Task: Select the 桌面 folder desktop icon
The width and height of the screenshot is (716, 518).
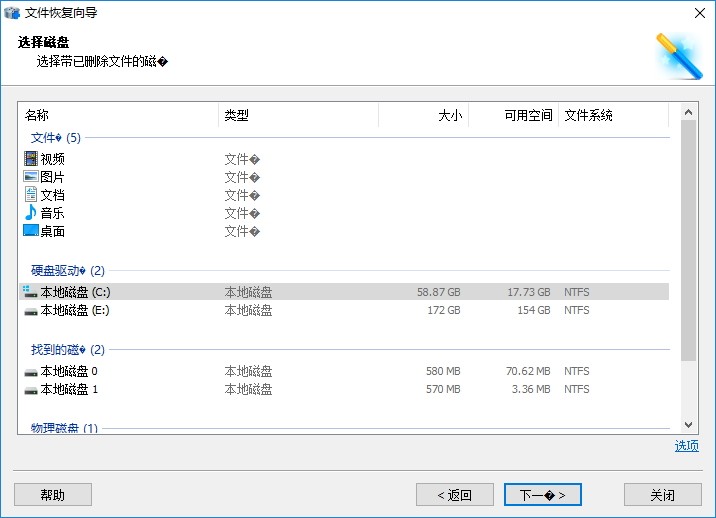Action: (x=31, y=230)
